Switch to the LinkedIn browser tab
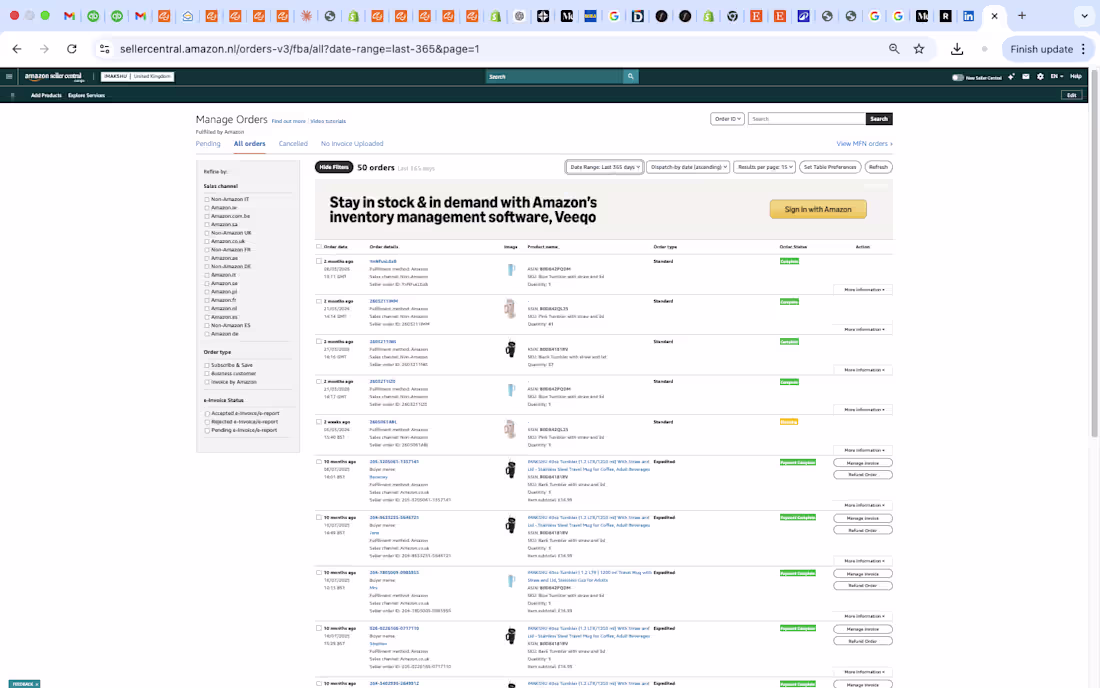This screenshot has width=1100, height=688. coord(968,15)
